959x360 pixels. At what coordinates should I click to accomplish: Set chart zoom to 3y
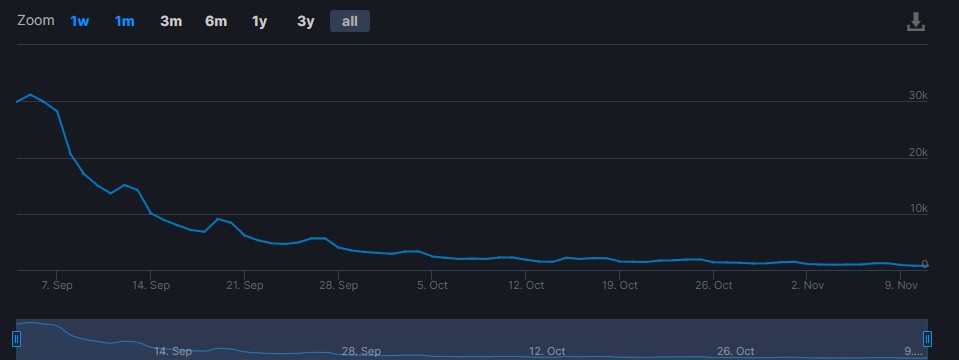pyautogui.click(x=305, y=21)
